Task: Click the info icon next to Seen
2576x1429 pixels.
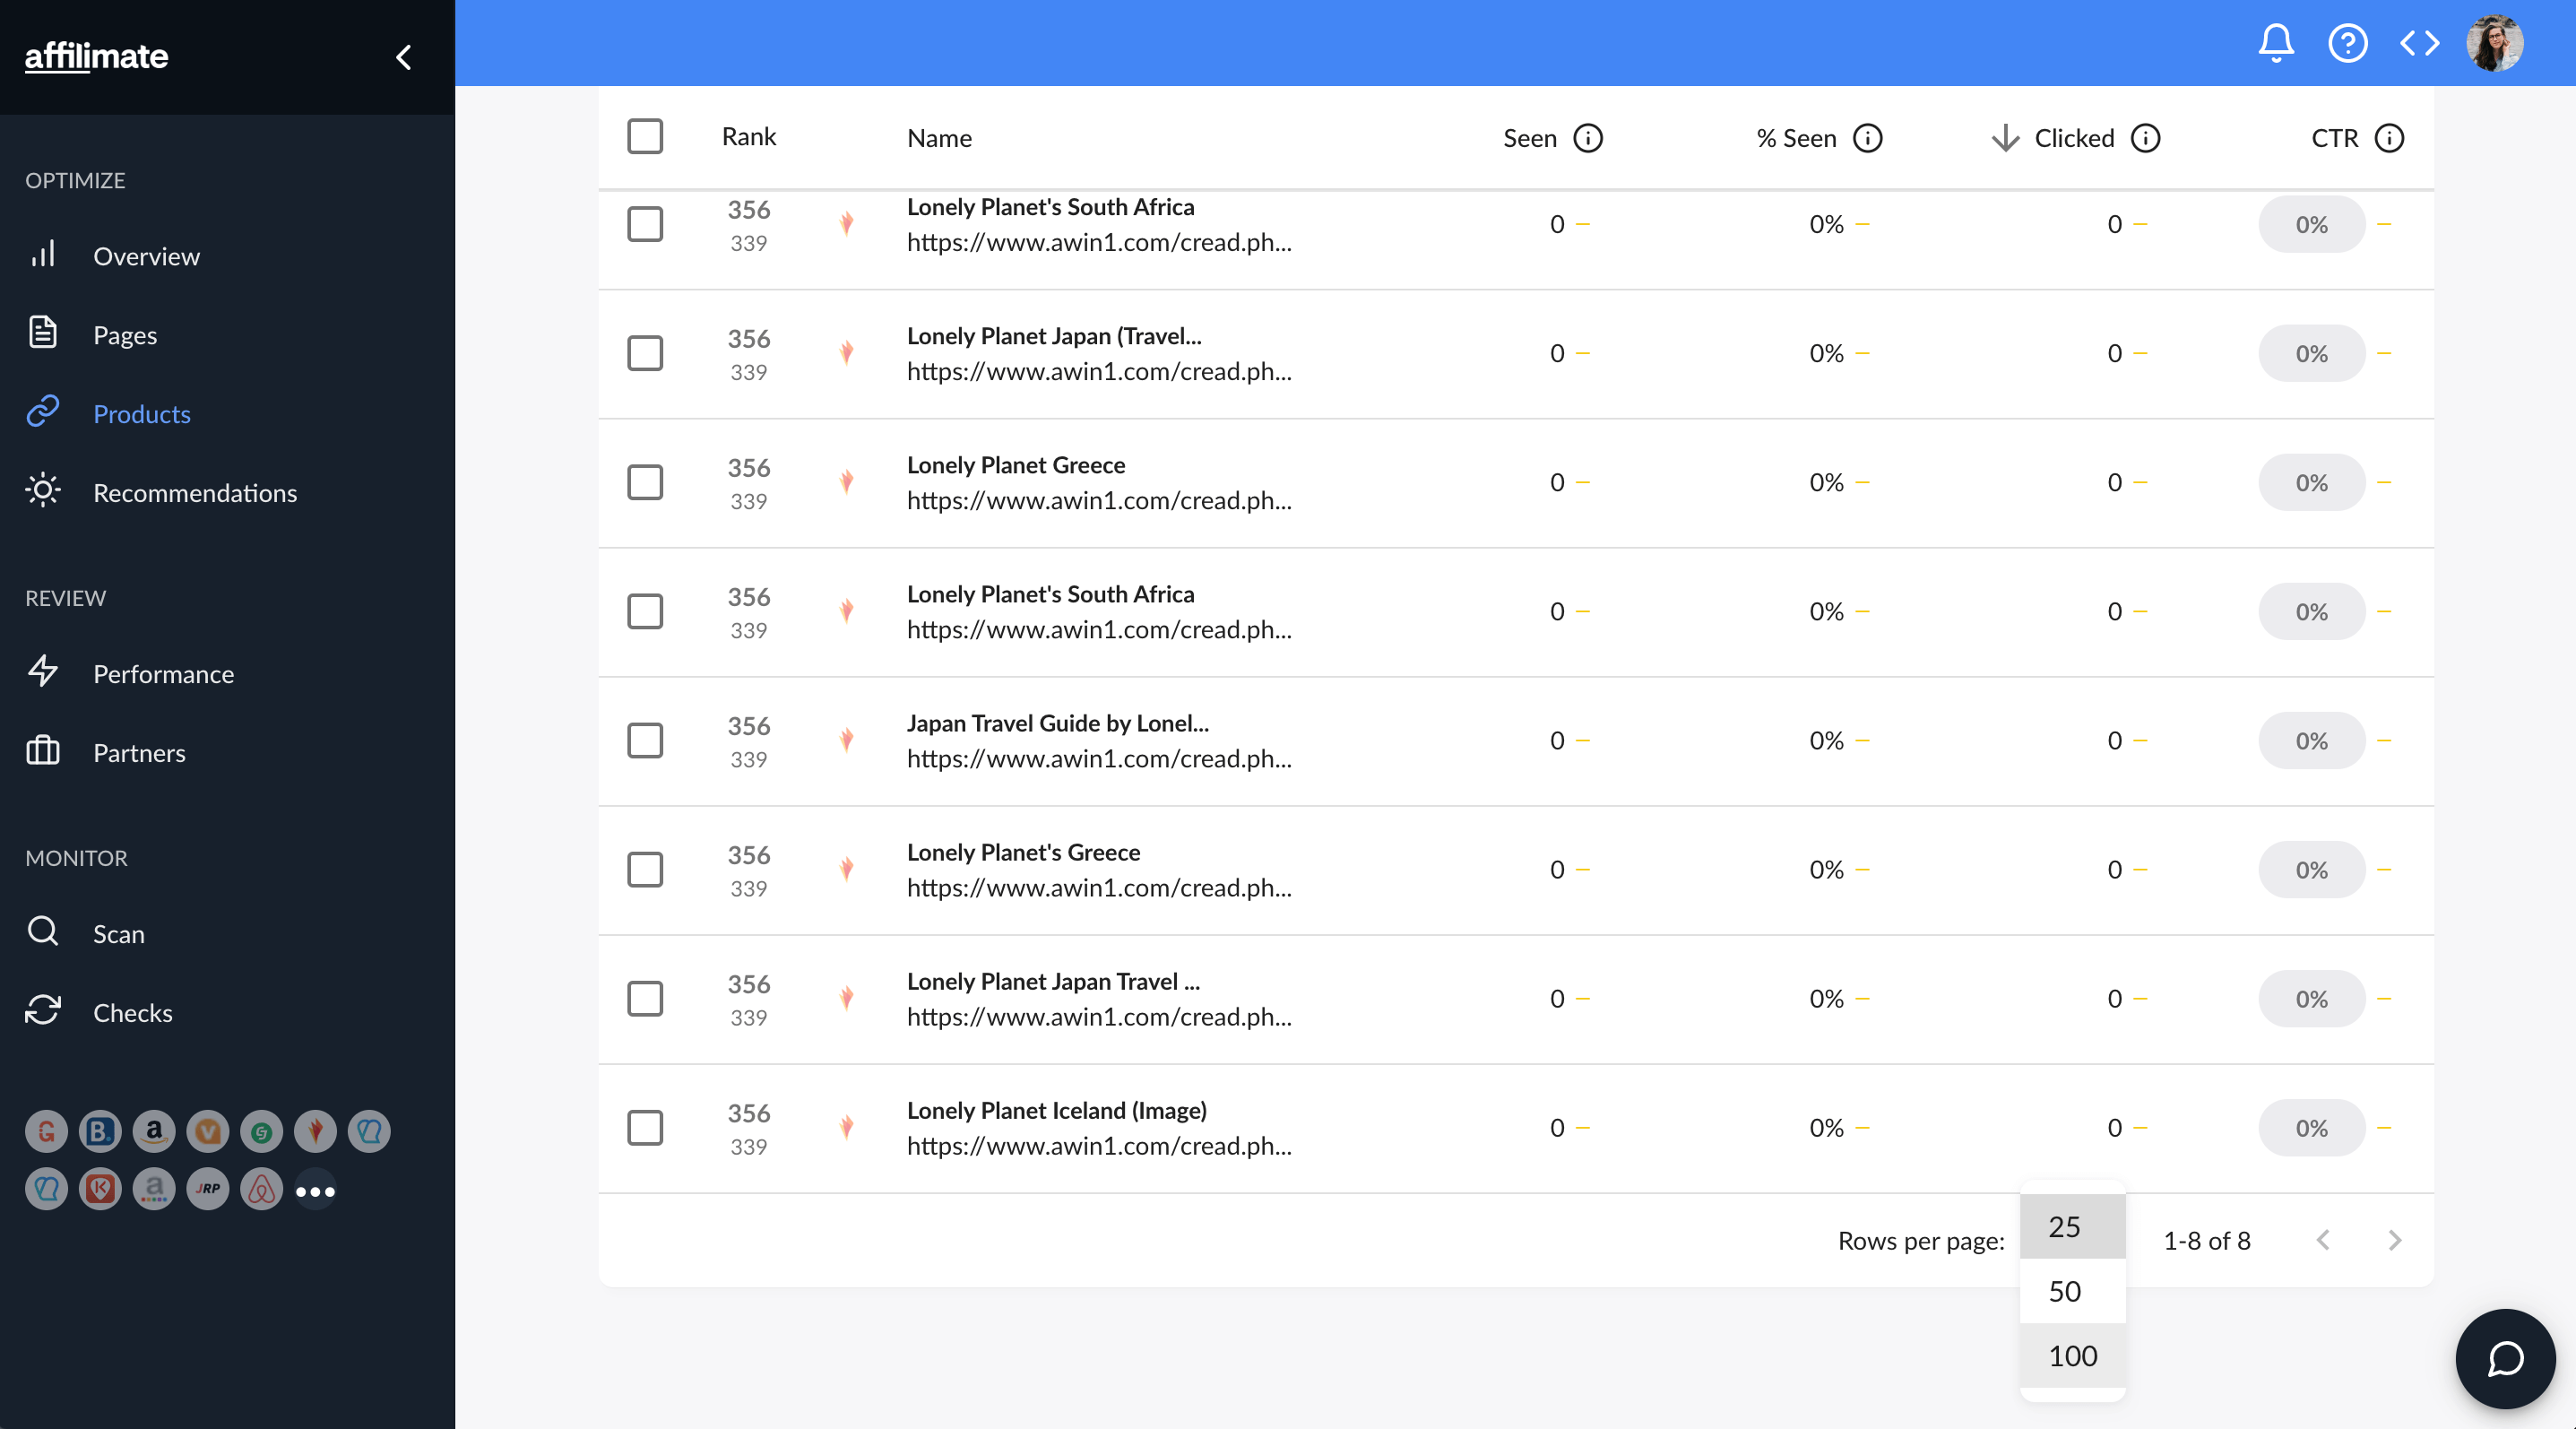Action: (1588, 138)
